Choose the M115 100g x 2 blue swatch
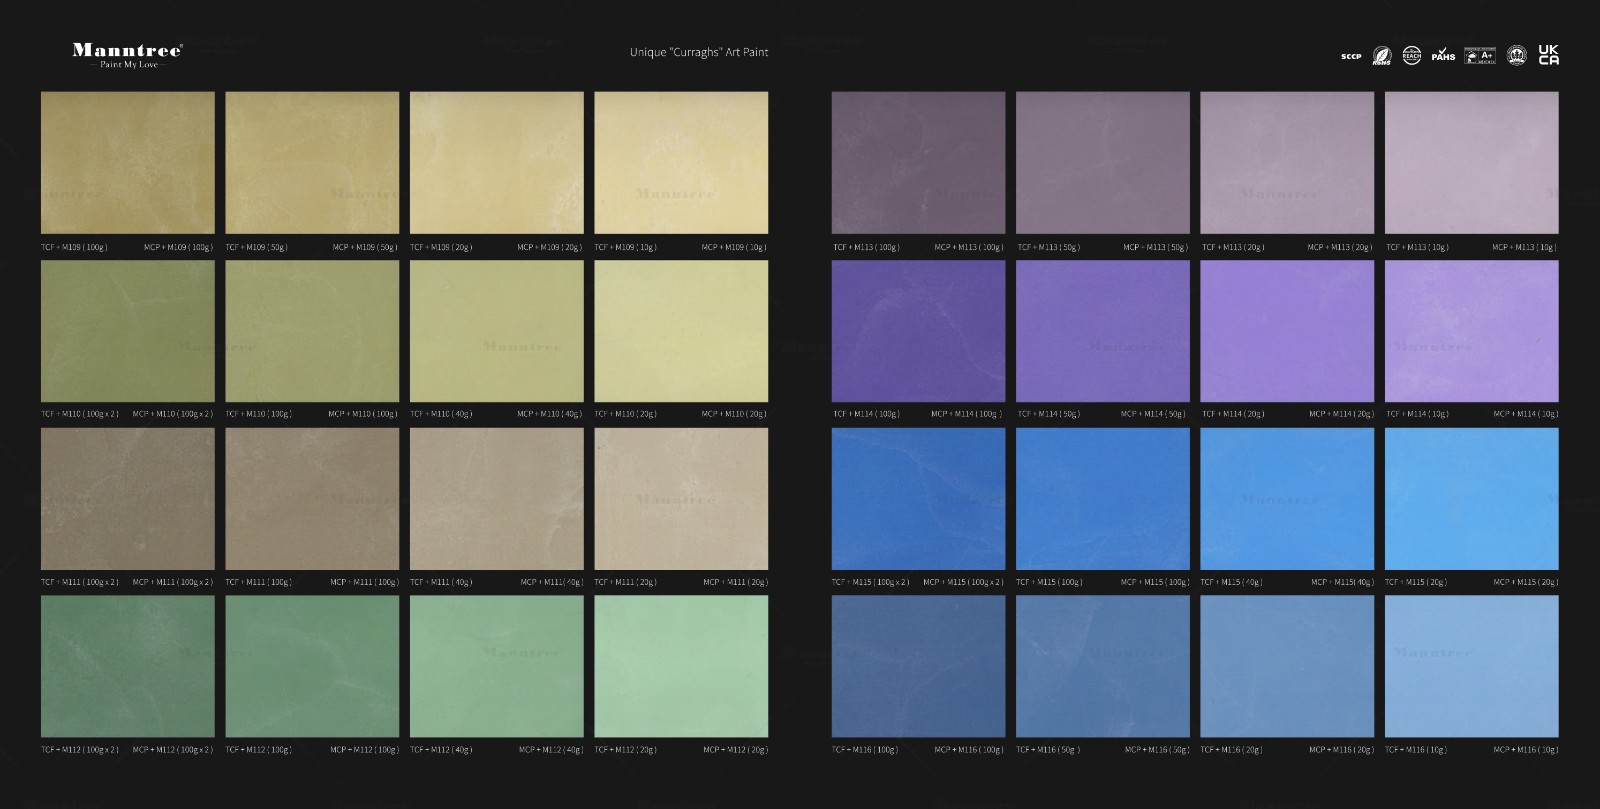Screen dimensions: 1600x809 [x=918, y=499]
